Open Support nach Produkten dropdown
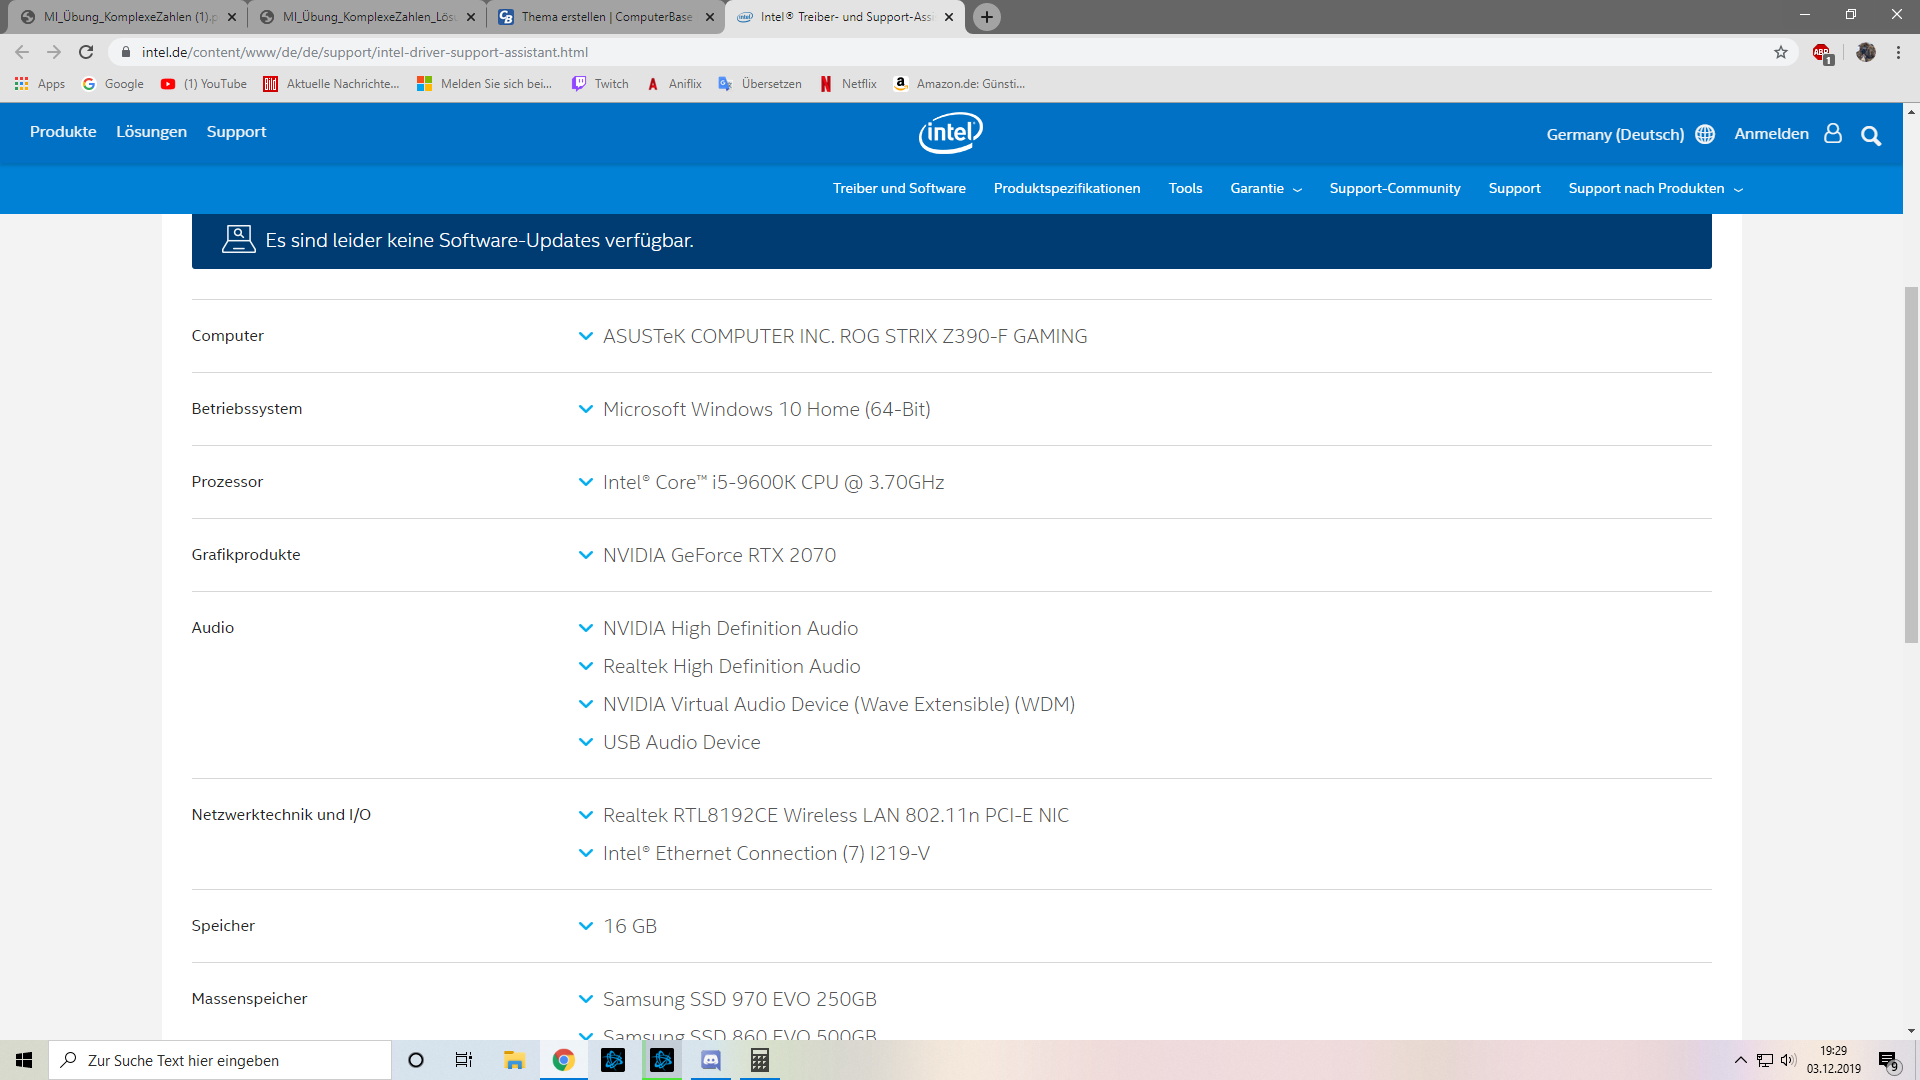The width and height of the screenshot is (1920, 1080). pyautogui.click(x=1655, y=188)
